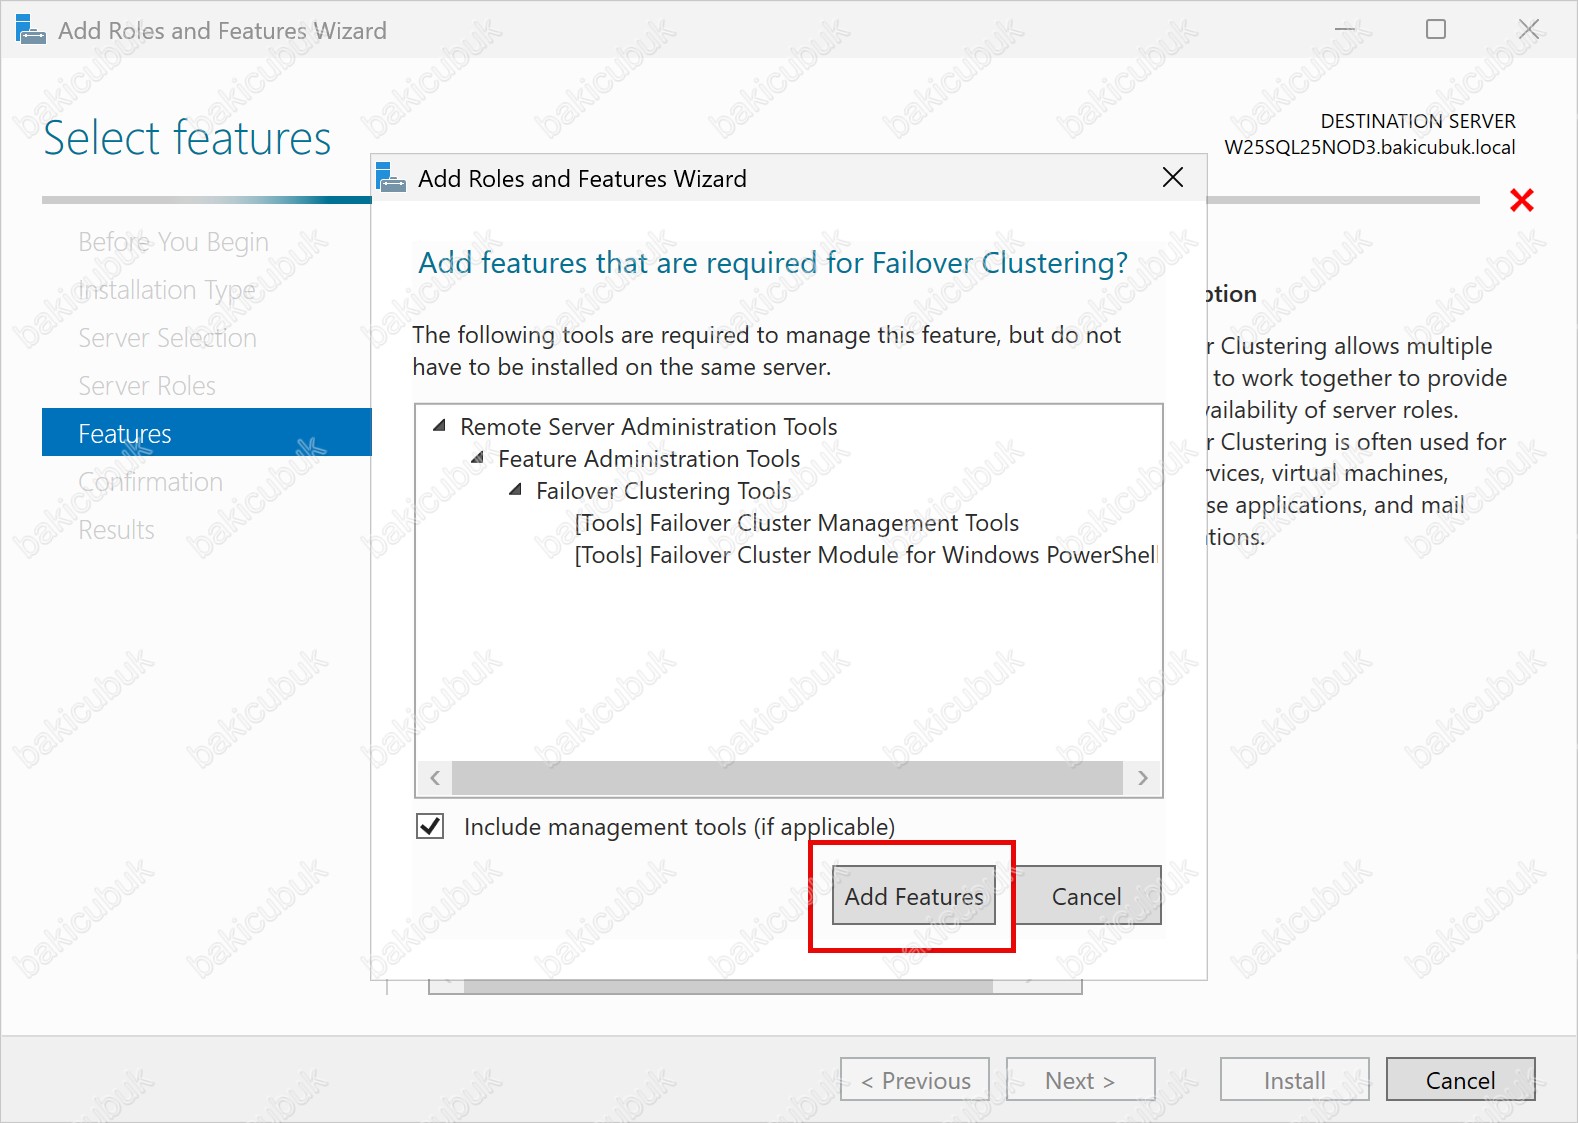Collapse Remote Server Administration Tools node
This screenshot has height=1123, width=1578.
pos(439,426)
